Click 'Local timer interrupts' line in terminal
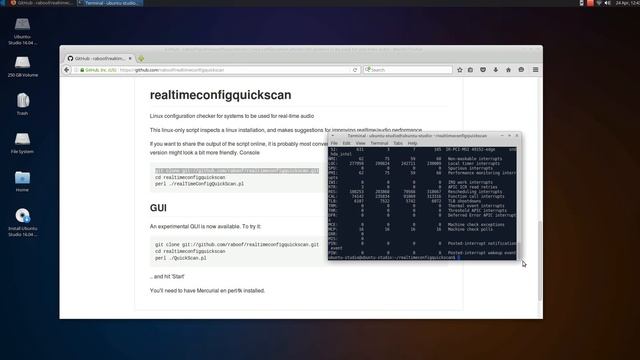The height and width of the screenshot is (360, 640). pos(473,163)
